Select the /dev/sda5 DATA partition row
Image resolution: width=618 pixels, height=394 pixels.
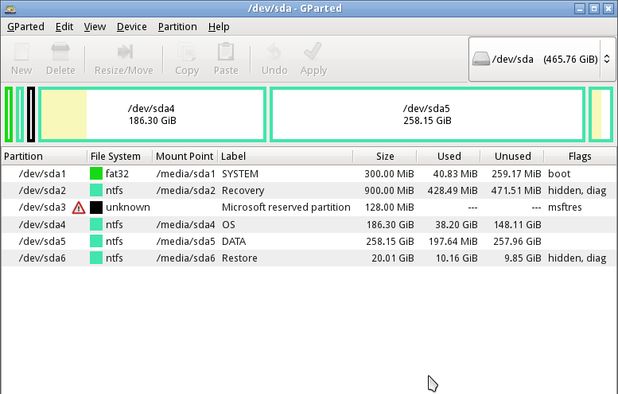tap(309, 241)
